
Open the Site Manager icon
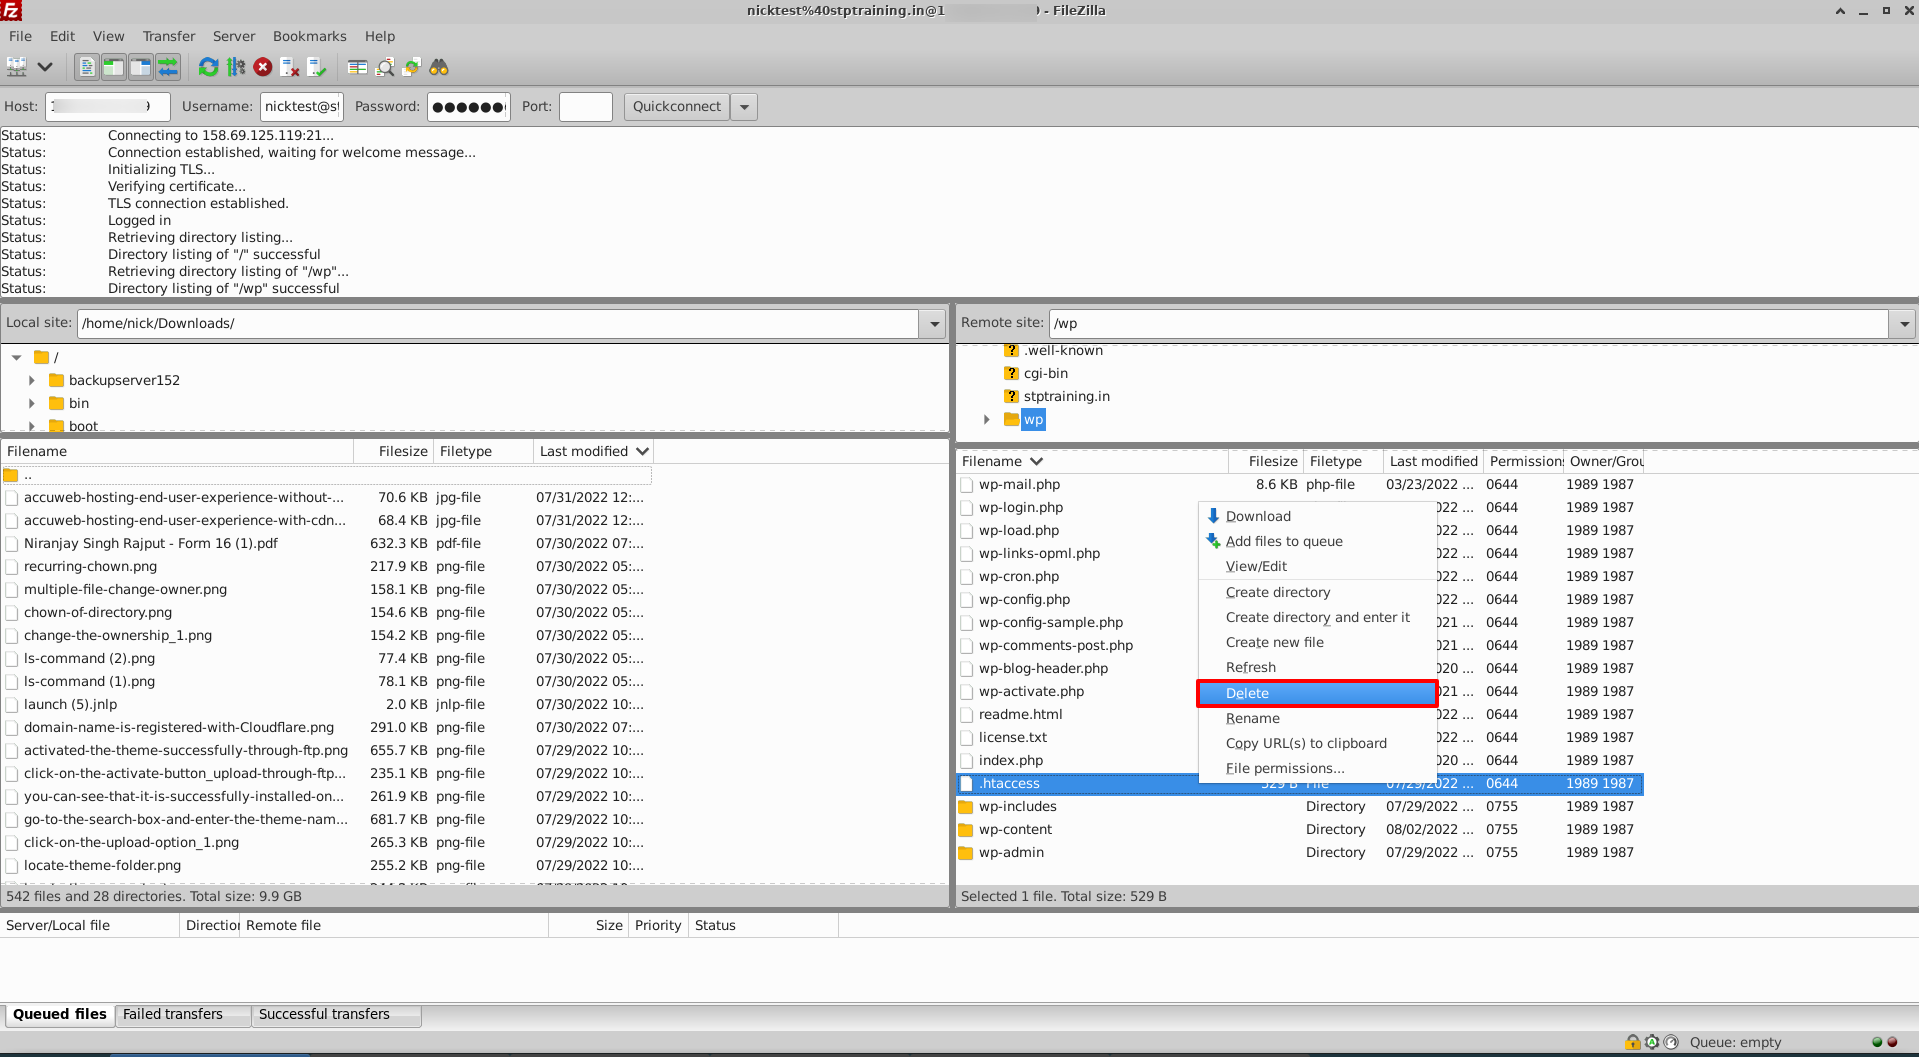(17, 67)
